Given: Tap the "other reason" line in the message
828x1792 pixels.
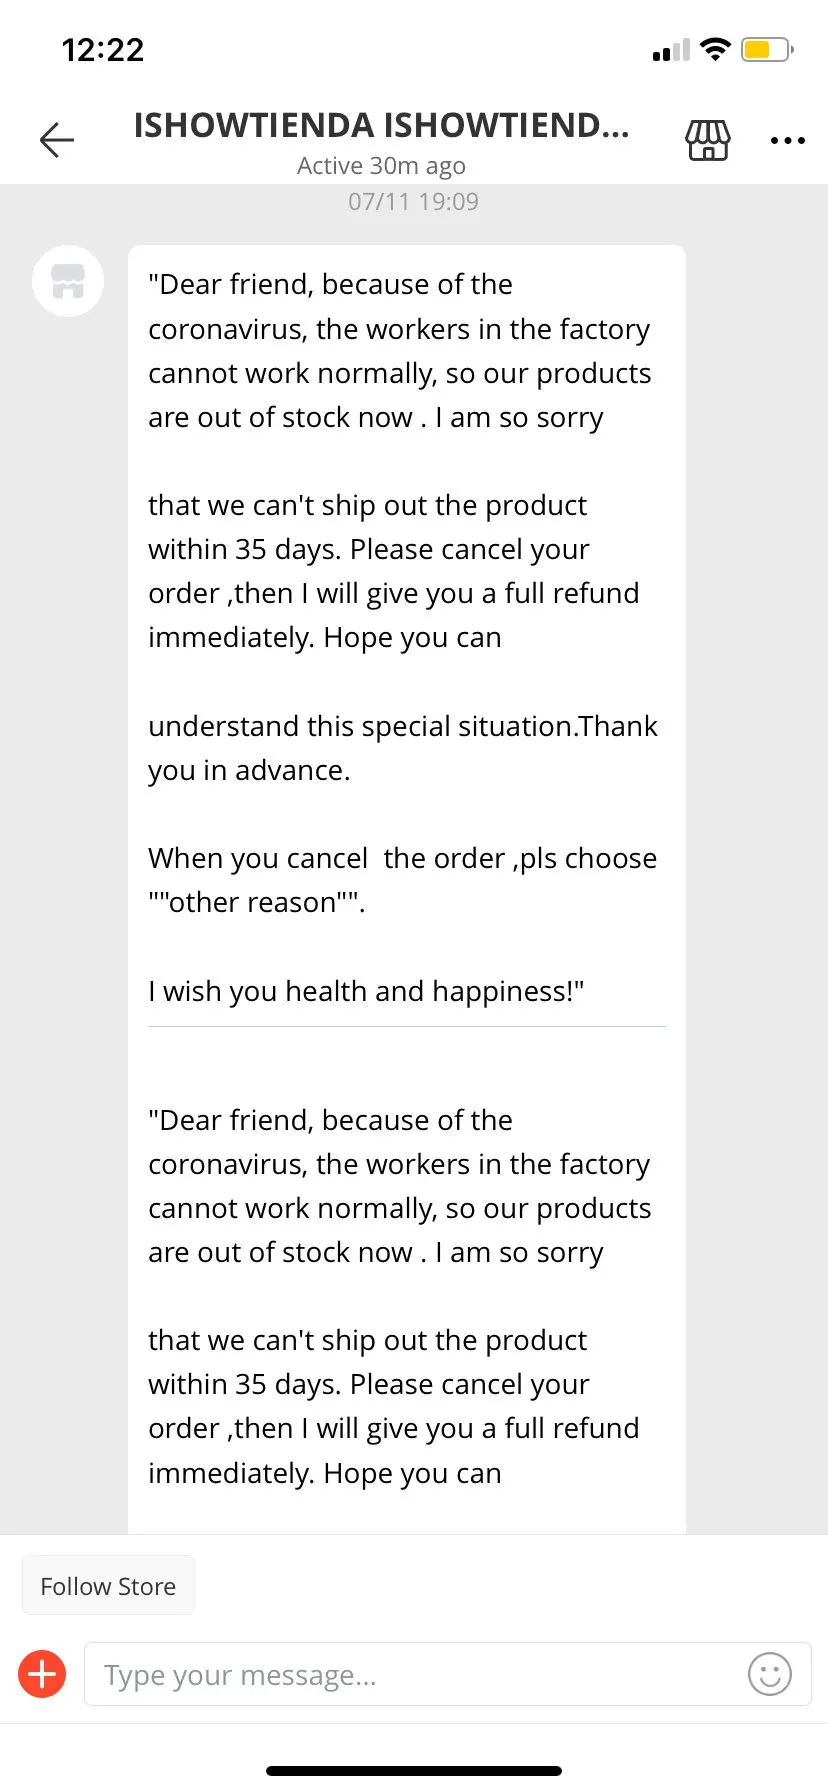Looking at the screenshot, I should coord(257,902).
